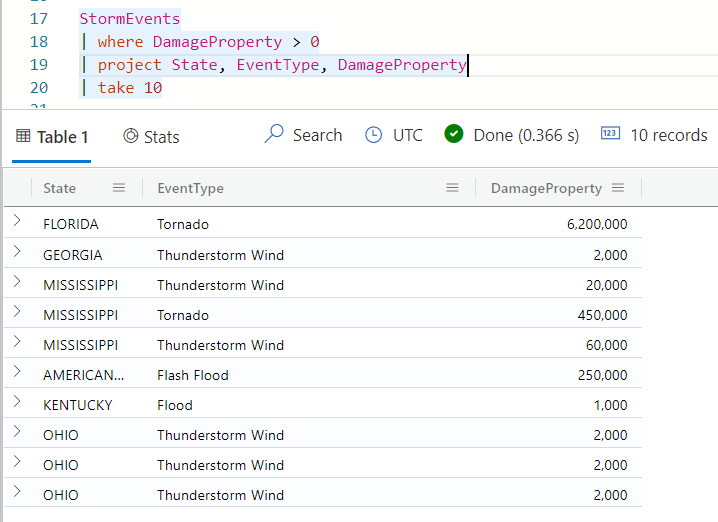Change the UTC timezone setting
This screenshot has height=522, width=718.
(408, 135)
